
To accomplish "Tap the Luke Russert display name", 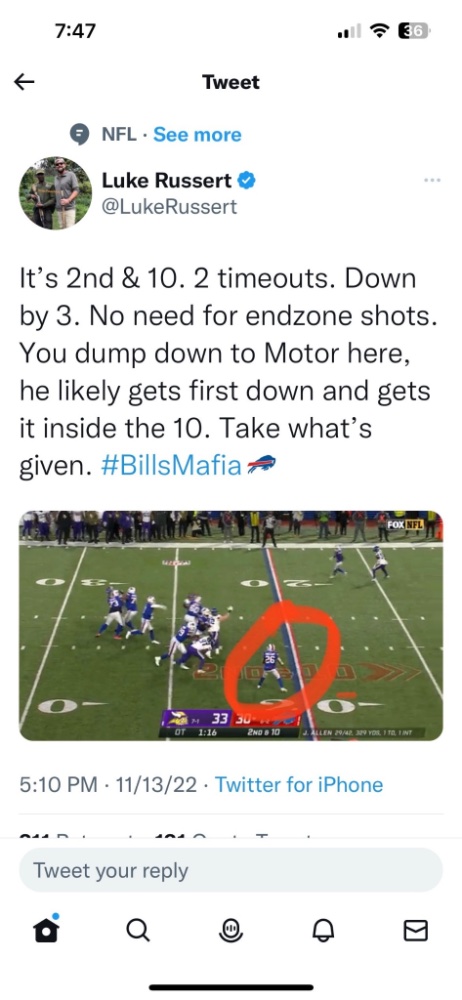I will coord(167,181).
